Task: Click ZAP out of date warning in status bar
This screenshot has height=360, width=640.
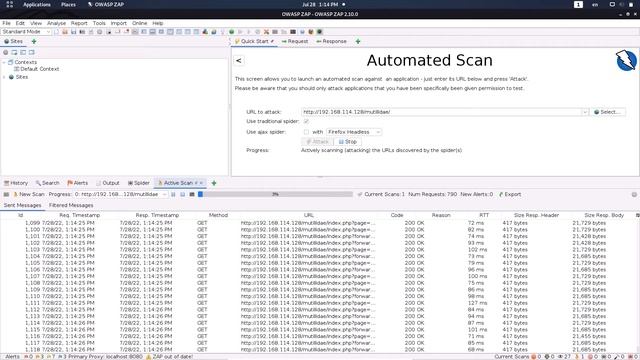Action: point(169,357)
